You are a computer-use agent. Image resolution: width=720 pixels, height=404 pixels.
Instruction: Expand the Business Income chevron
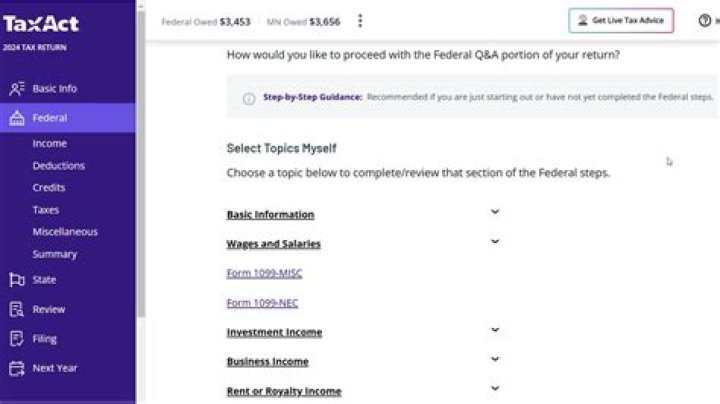coord(495,359)
